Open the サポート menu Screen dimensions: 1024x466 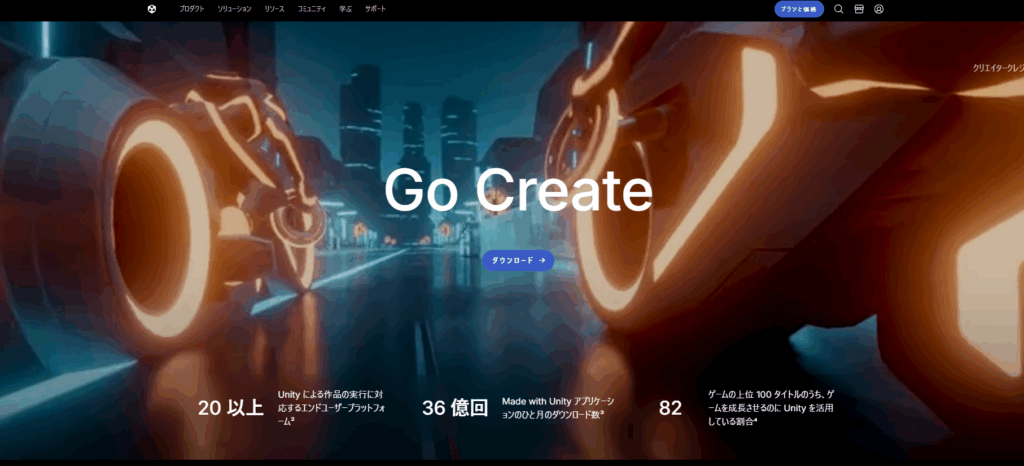pyautogui.click(x=376, y=9)
